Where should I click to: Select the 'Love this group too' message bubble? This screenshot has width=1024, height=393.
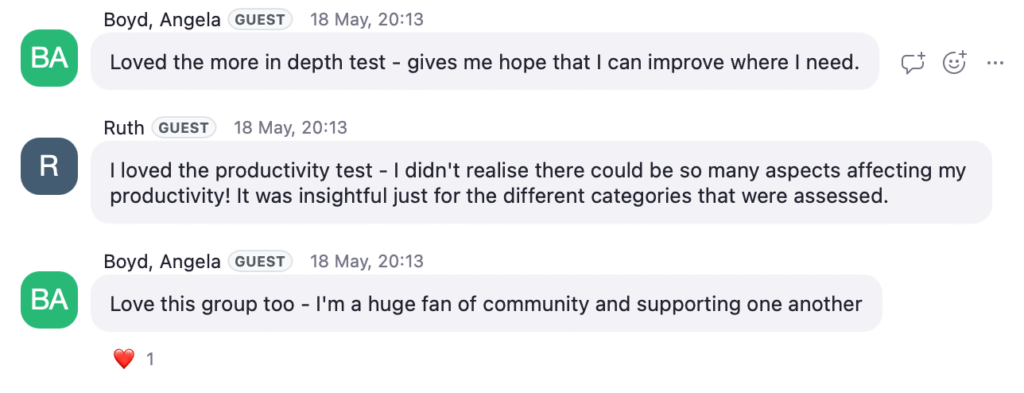pyautogui.click(x=487, y=303)
